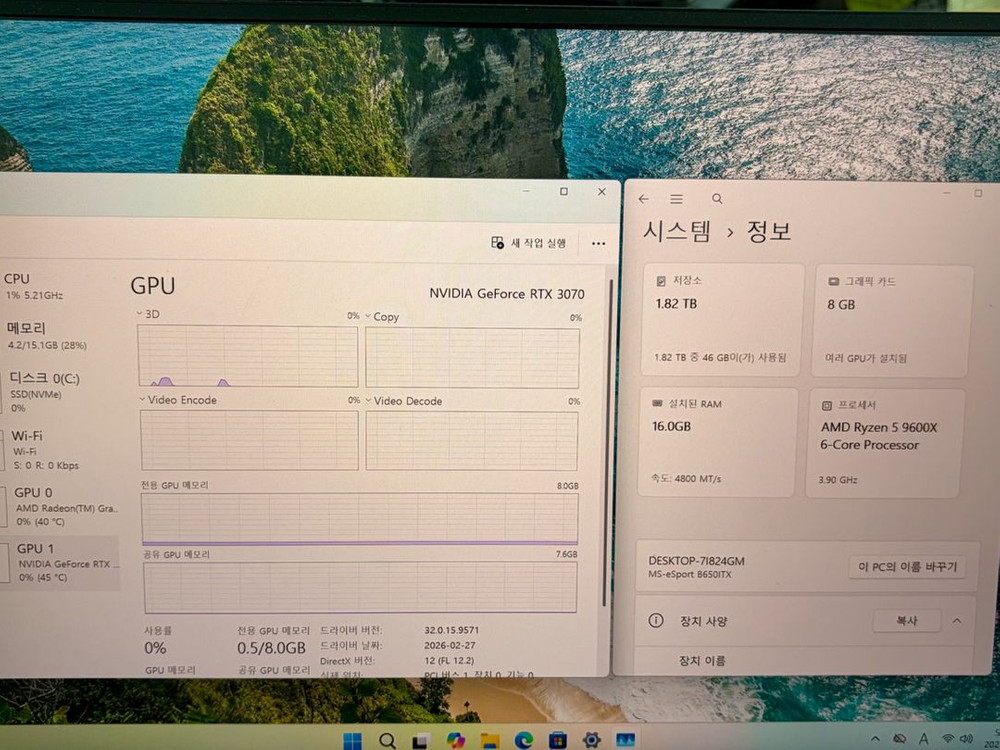Viewport: 1000px width, 750px height.
Task: Click the 복사 copy button
Action: [x=906, y=620]
